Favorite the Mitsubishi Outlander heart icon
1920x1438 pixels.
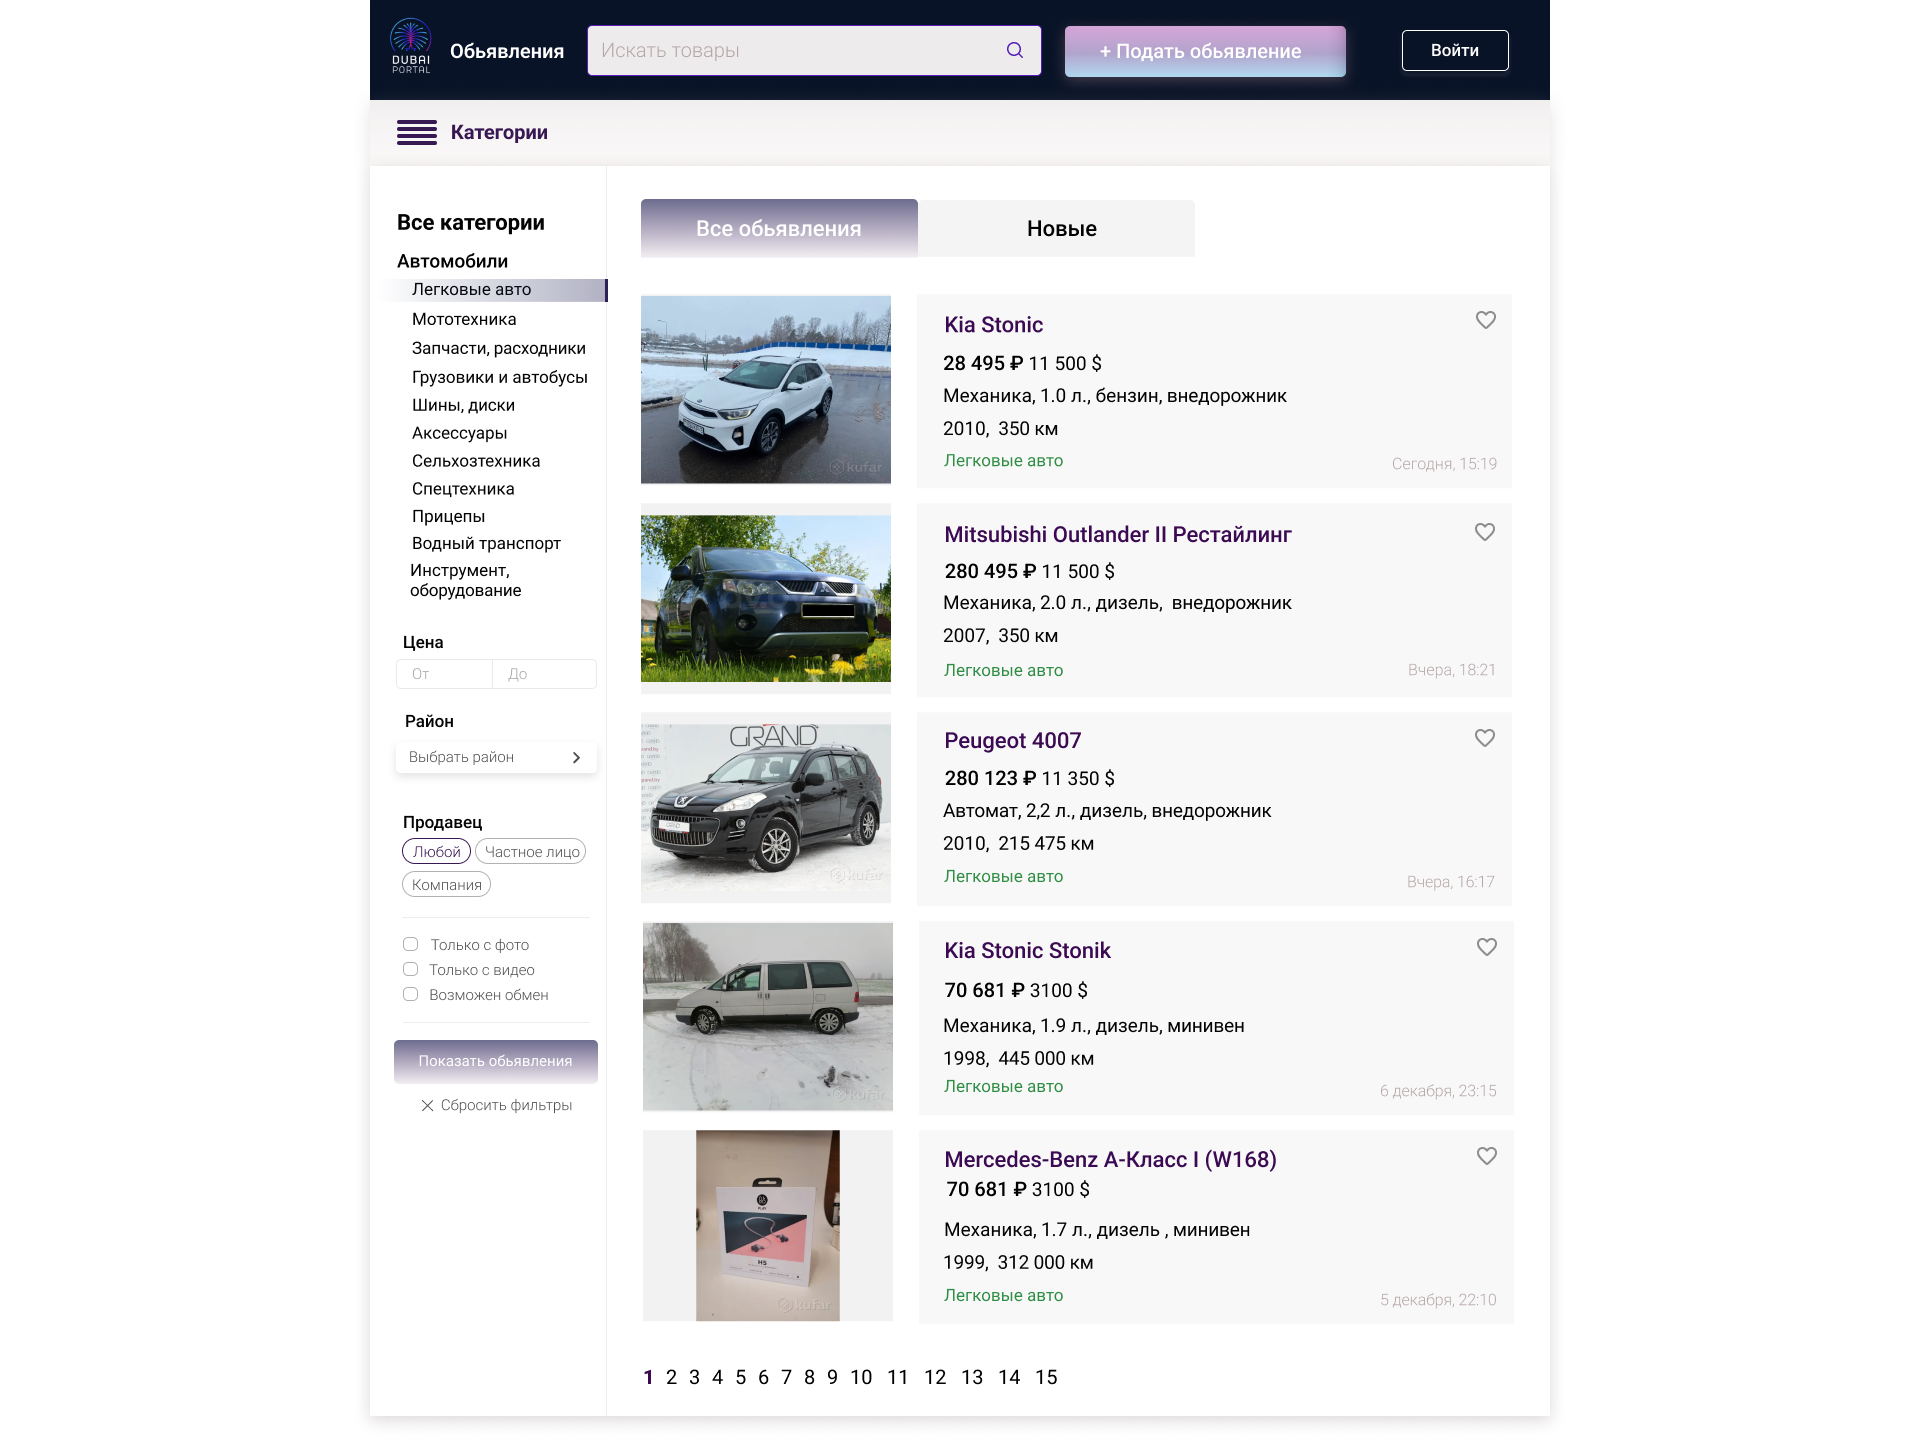pyautogui.click(x=1485, y=532)
